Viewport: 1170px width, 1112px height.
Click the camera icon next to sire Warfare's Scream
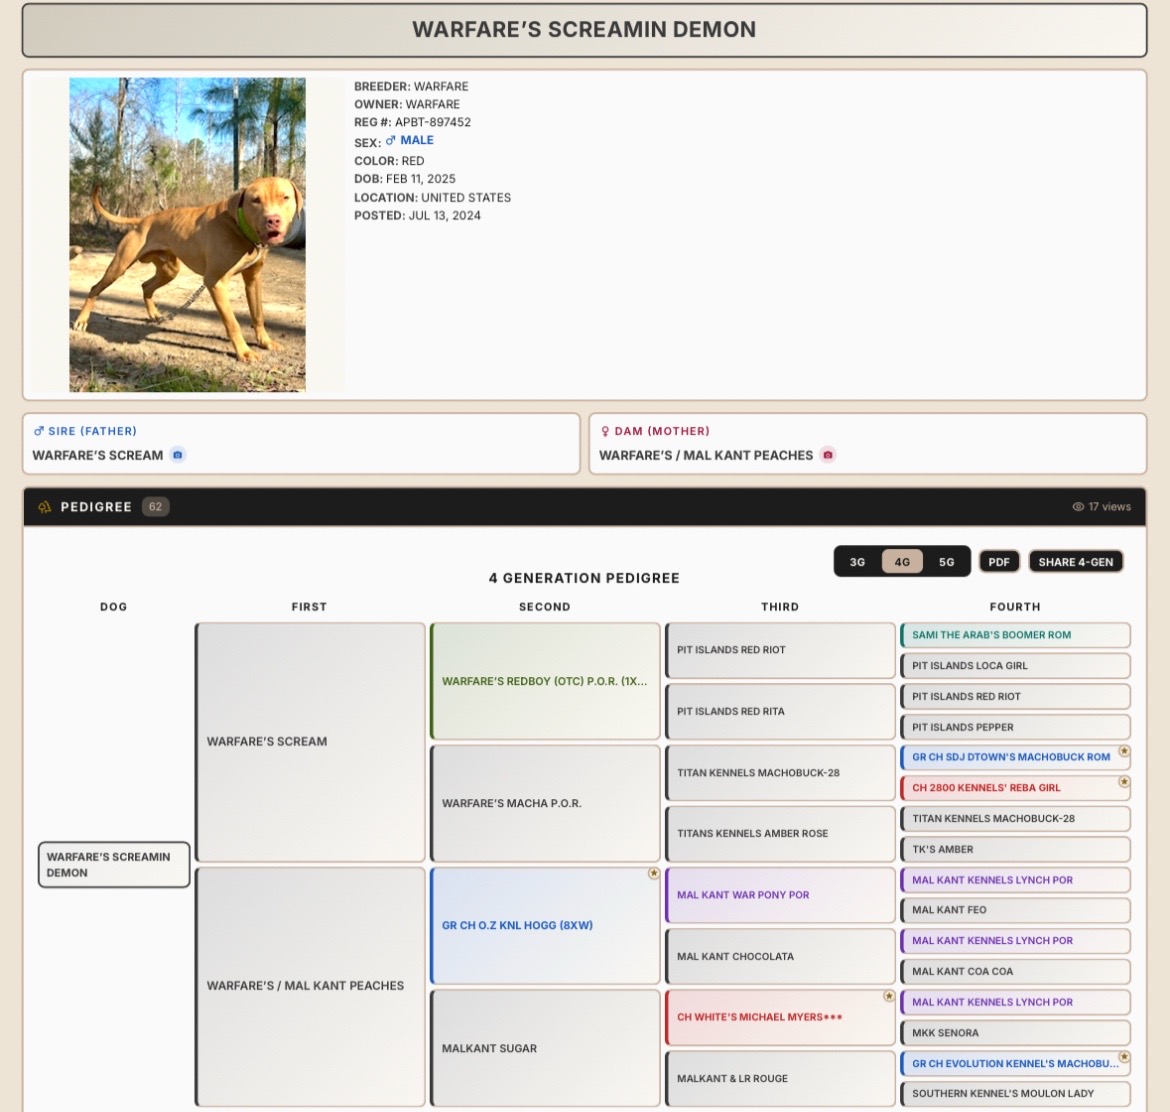click(x=178, y=455)
